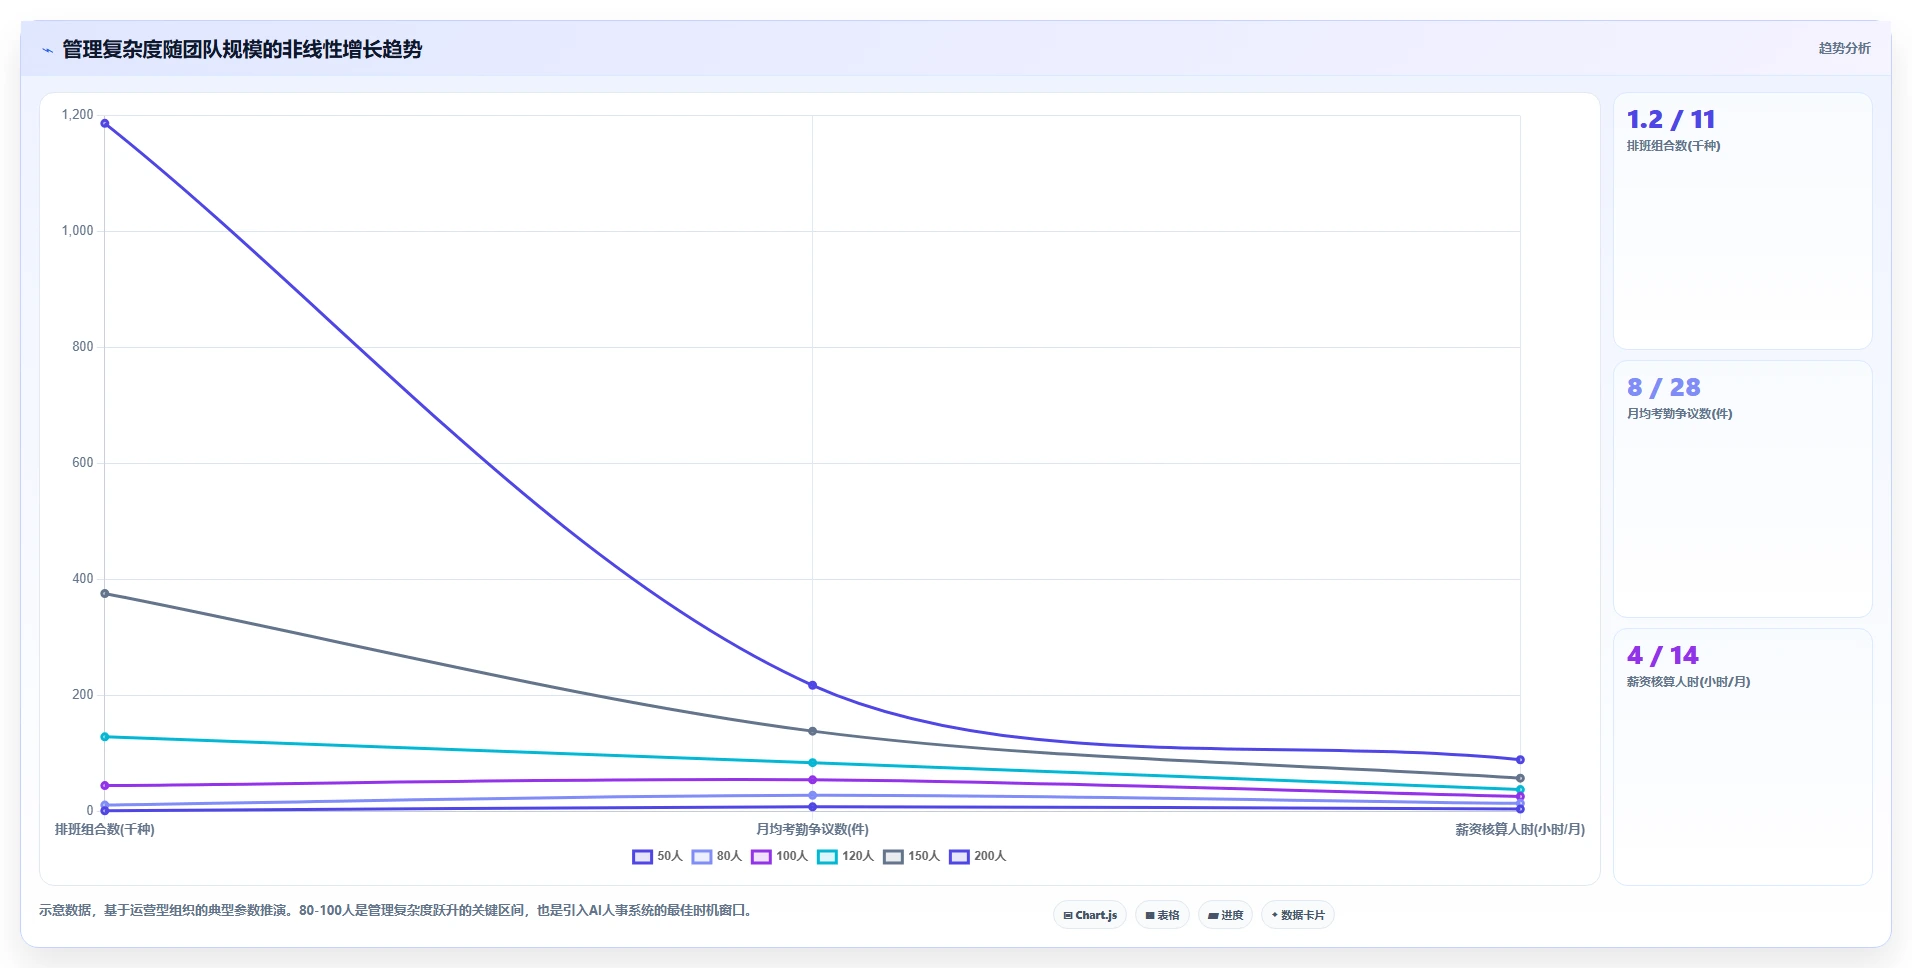Viewport: 1912px width, 968px height.
Task: Click the 120人 teal point at 排班组合数
Action: pos(105,737)
